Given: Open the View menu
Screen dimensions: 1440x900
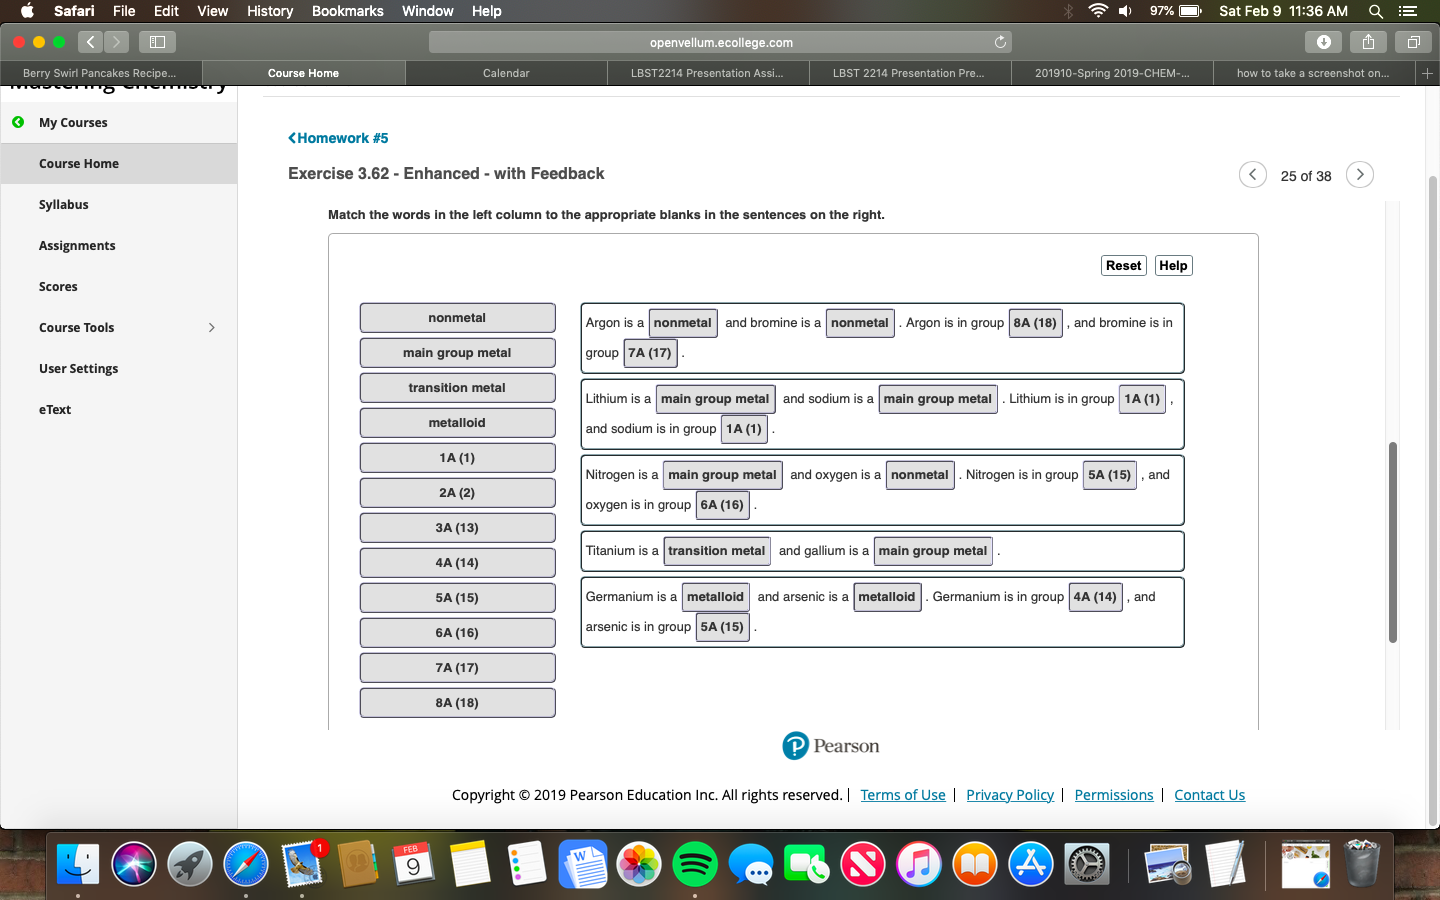Looking at the screenshot, I should coord(212,11).
